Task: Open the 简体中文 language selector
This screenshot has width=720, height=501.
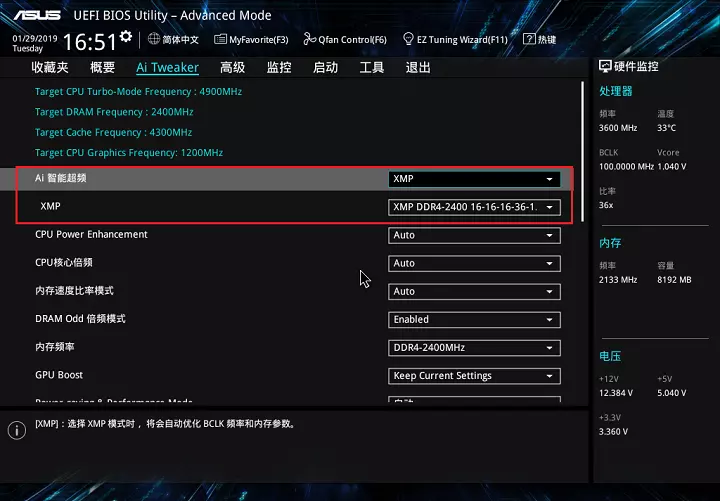Action: point(173,39)
